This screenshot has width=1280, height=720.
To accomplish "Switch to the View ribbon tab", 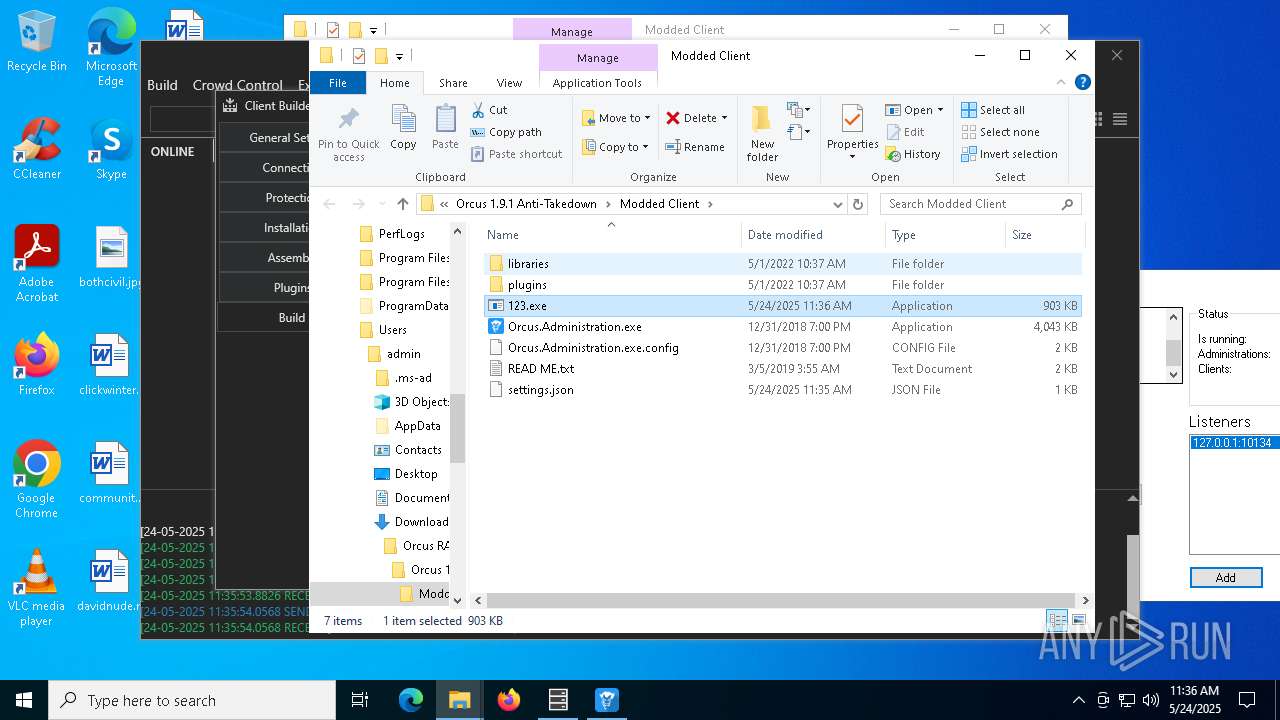I will tap(509, 83).
